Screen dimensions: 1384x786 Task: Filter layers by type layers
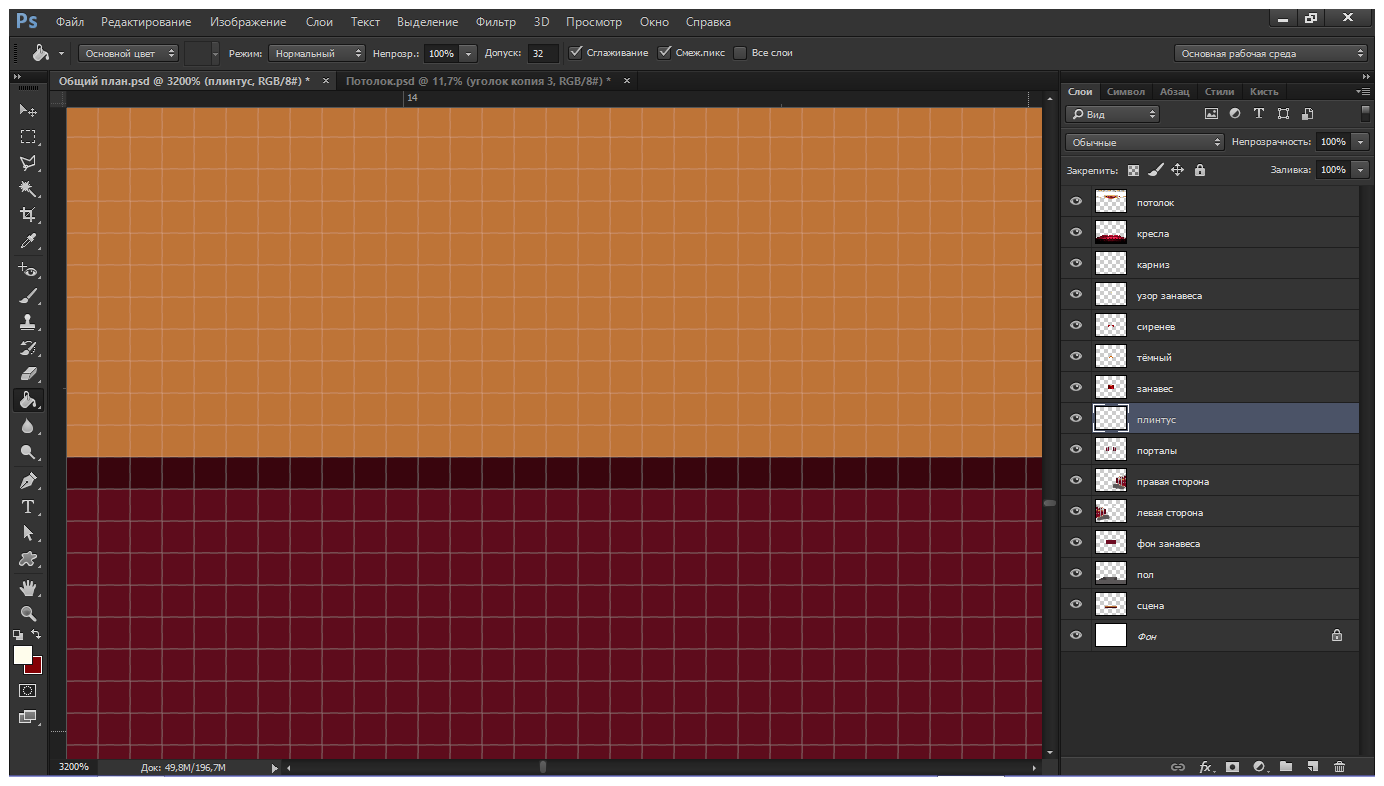pyautogui.click(x=1259, y=114)
